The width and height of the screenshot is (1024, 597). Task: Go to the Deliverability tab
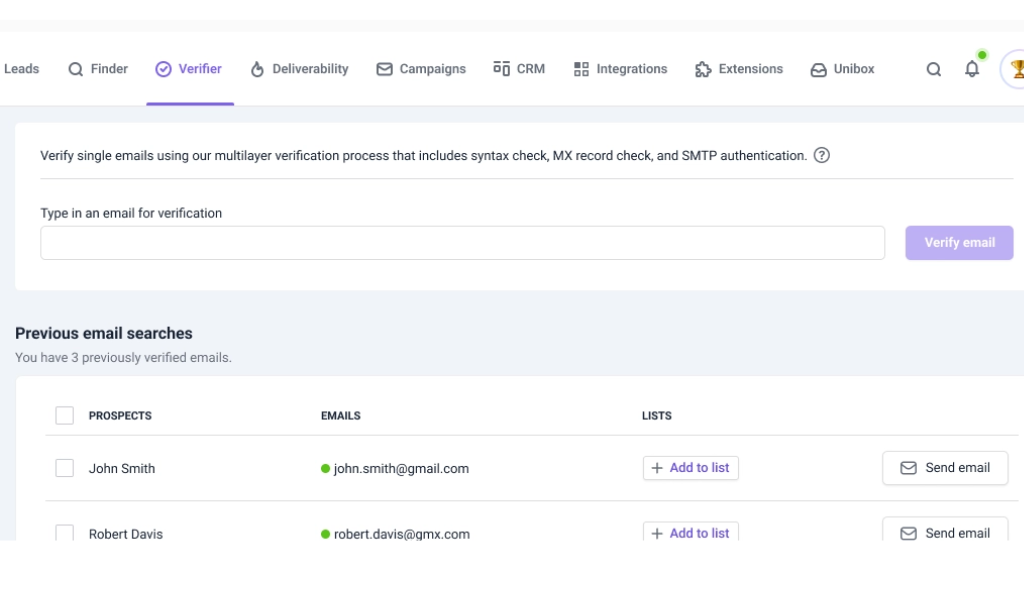tap(299, 69)
